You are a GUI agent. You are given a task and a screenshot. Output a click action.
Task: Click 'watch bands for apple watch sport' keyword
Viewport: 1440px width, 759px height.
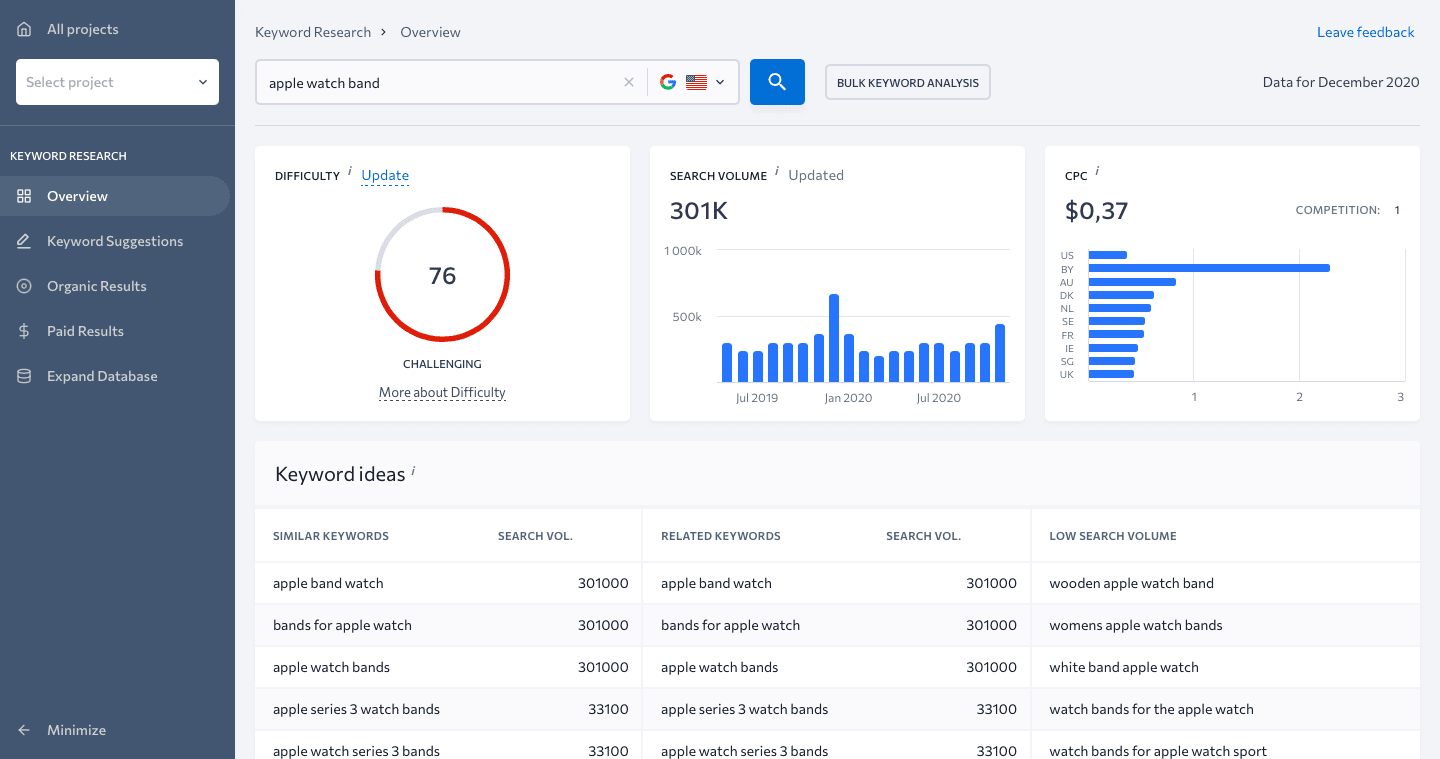coord(1158,751)
